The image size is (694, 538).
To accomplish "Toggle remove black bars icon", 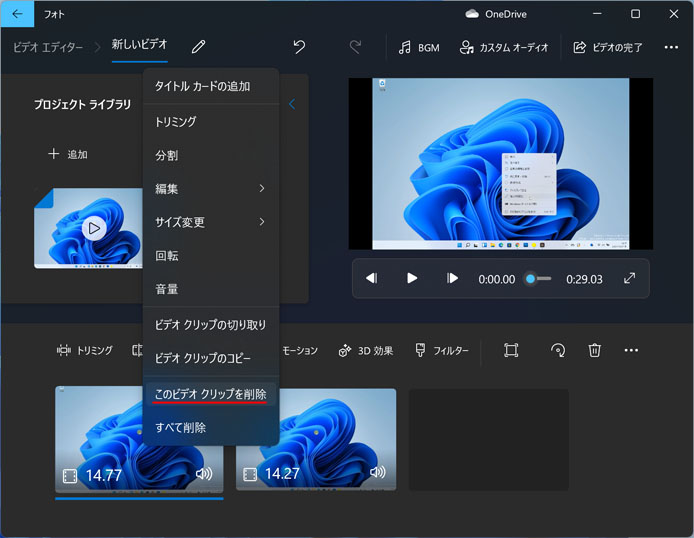I will (511, 350).
